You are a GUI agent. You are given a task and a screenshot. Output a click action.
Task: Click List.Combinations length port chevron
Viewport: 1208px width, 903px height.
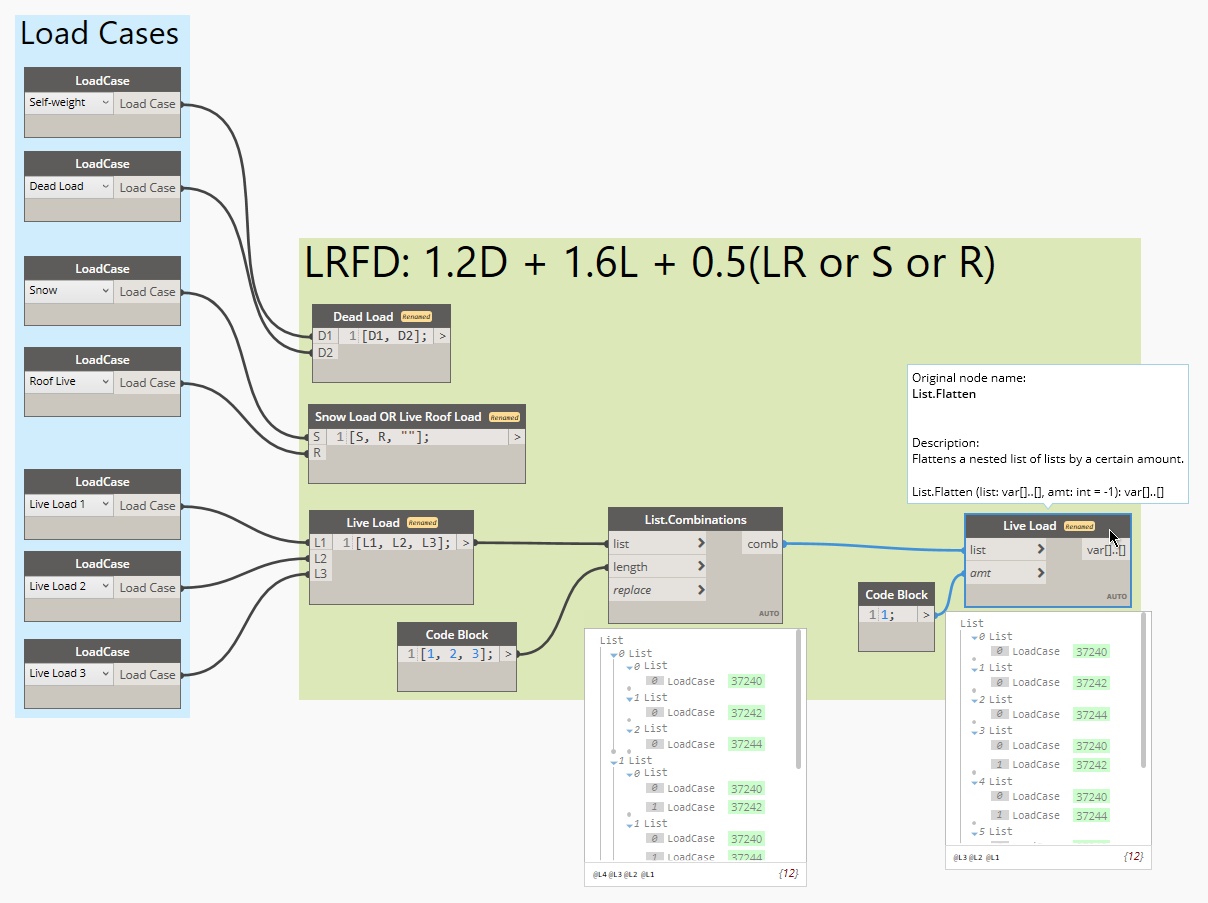click(701, 566)
